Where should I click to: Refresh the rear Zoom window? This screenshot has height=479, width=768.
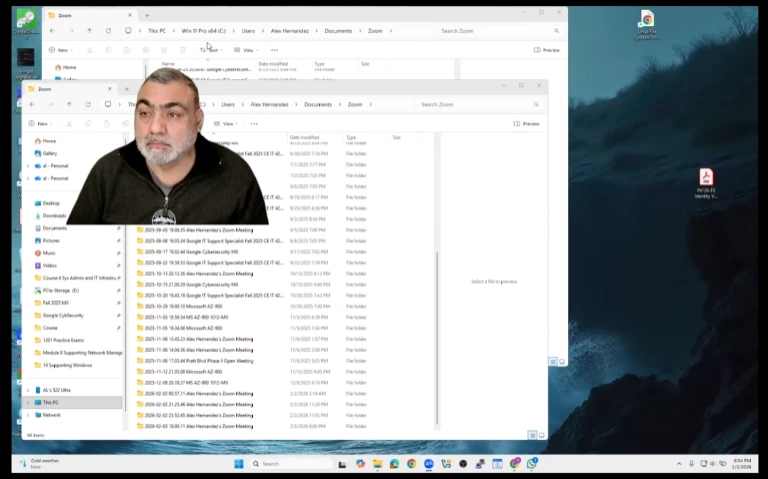108,31
